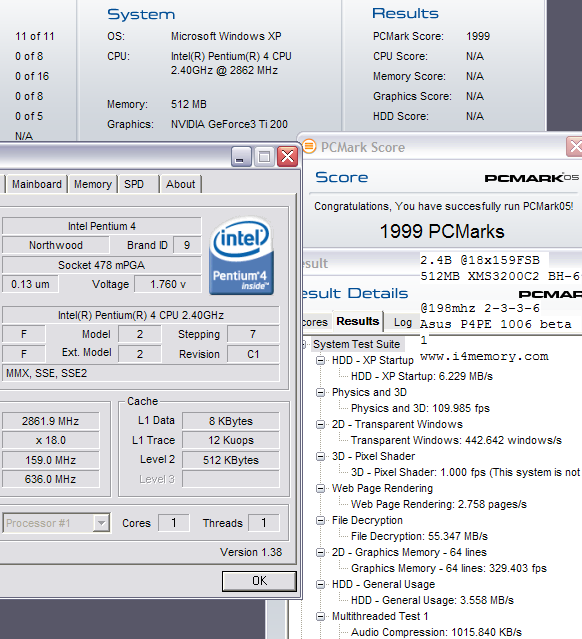Click the bus speed field 159.0 MHz

[x=51, y=460]
